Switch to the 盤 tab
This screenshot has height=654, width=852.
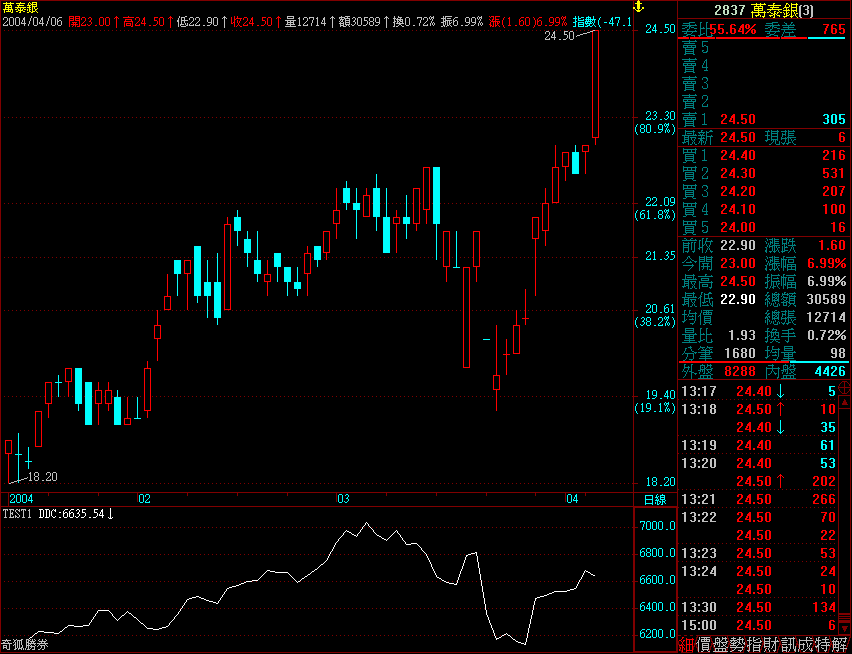[720, 645]
